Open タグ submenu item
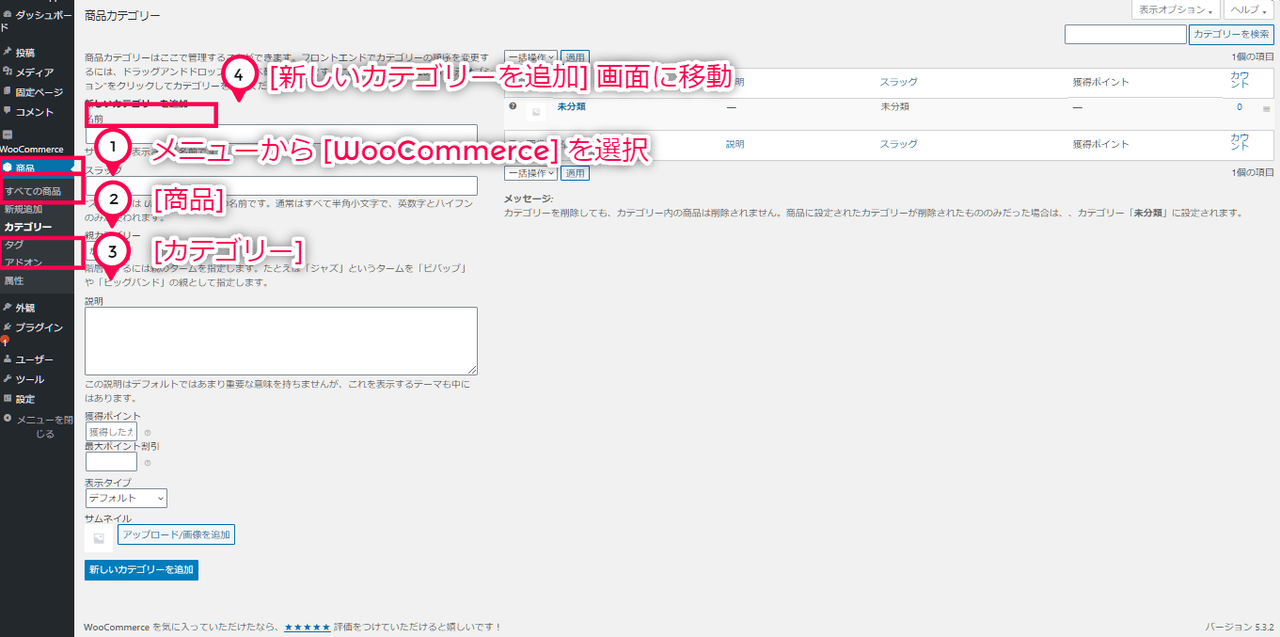Viewport: 1280px width, 637px height. [14, 245]
